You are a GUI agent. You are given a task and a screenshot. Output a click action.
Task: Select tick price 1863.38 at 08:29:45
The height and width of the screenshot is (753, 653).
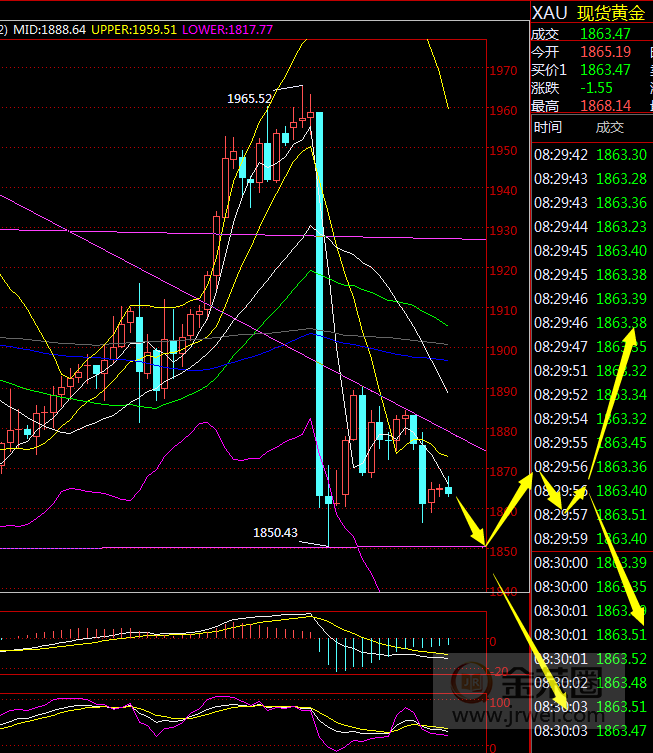[622, 275]
